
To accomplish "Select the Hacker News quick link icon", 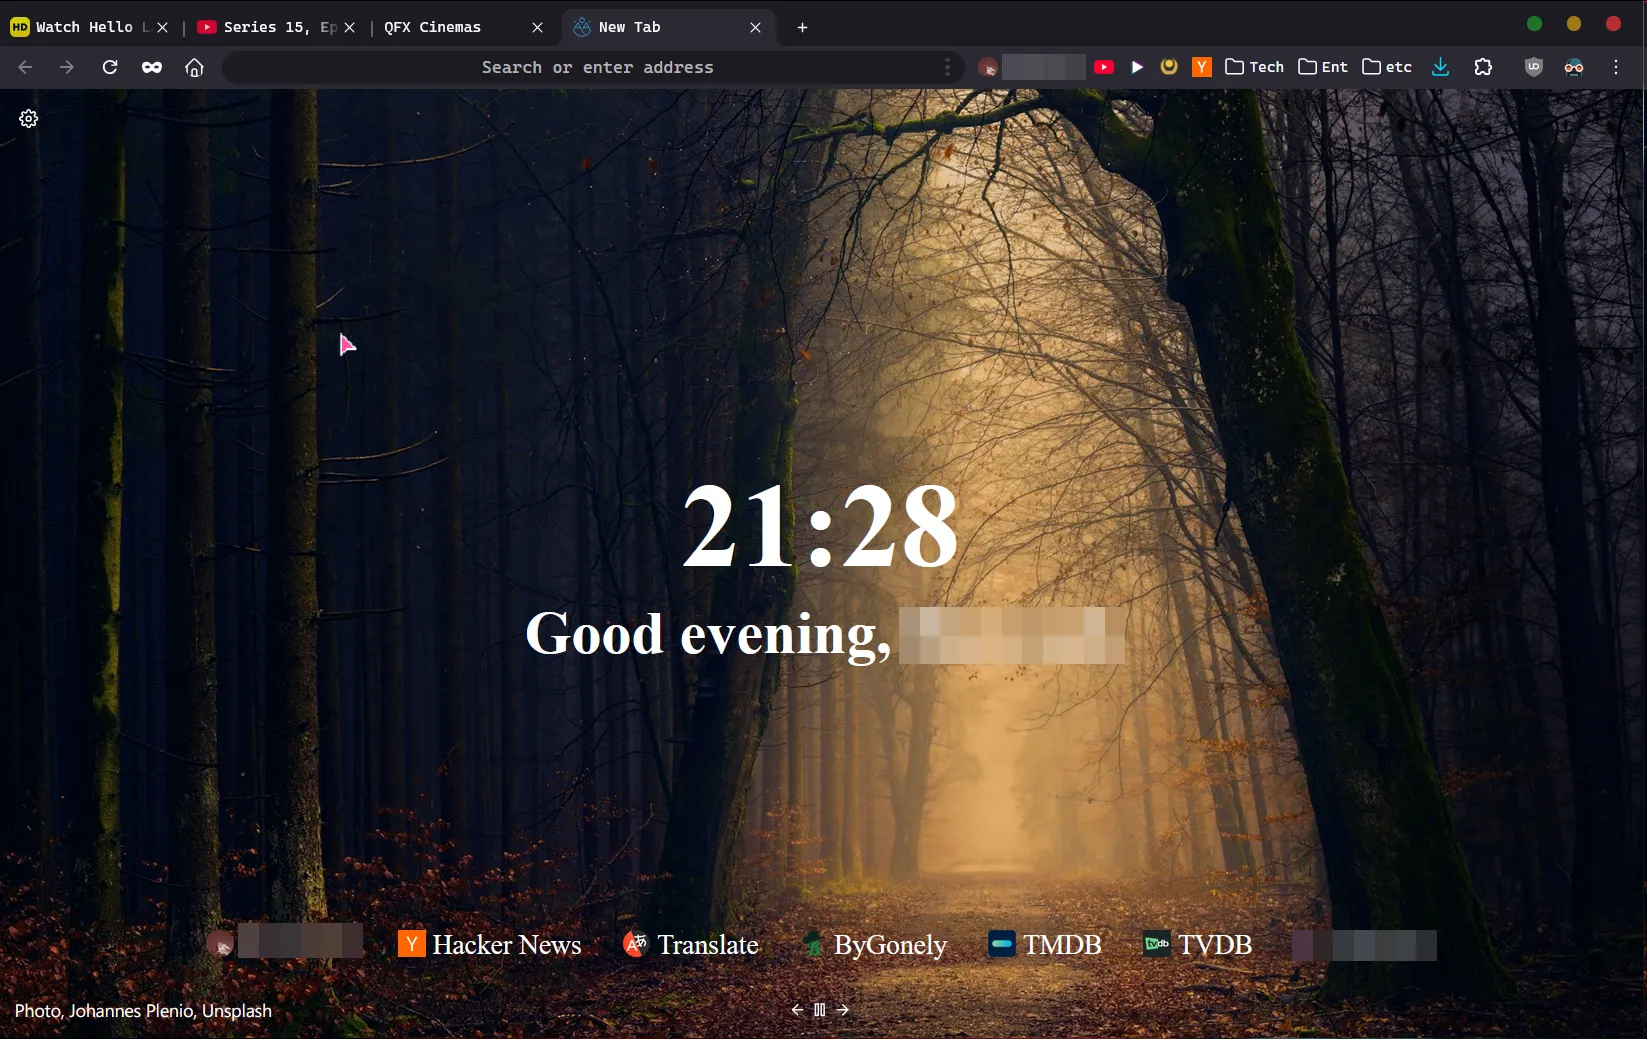I will tap(411, 943).
